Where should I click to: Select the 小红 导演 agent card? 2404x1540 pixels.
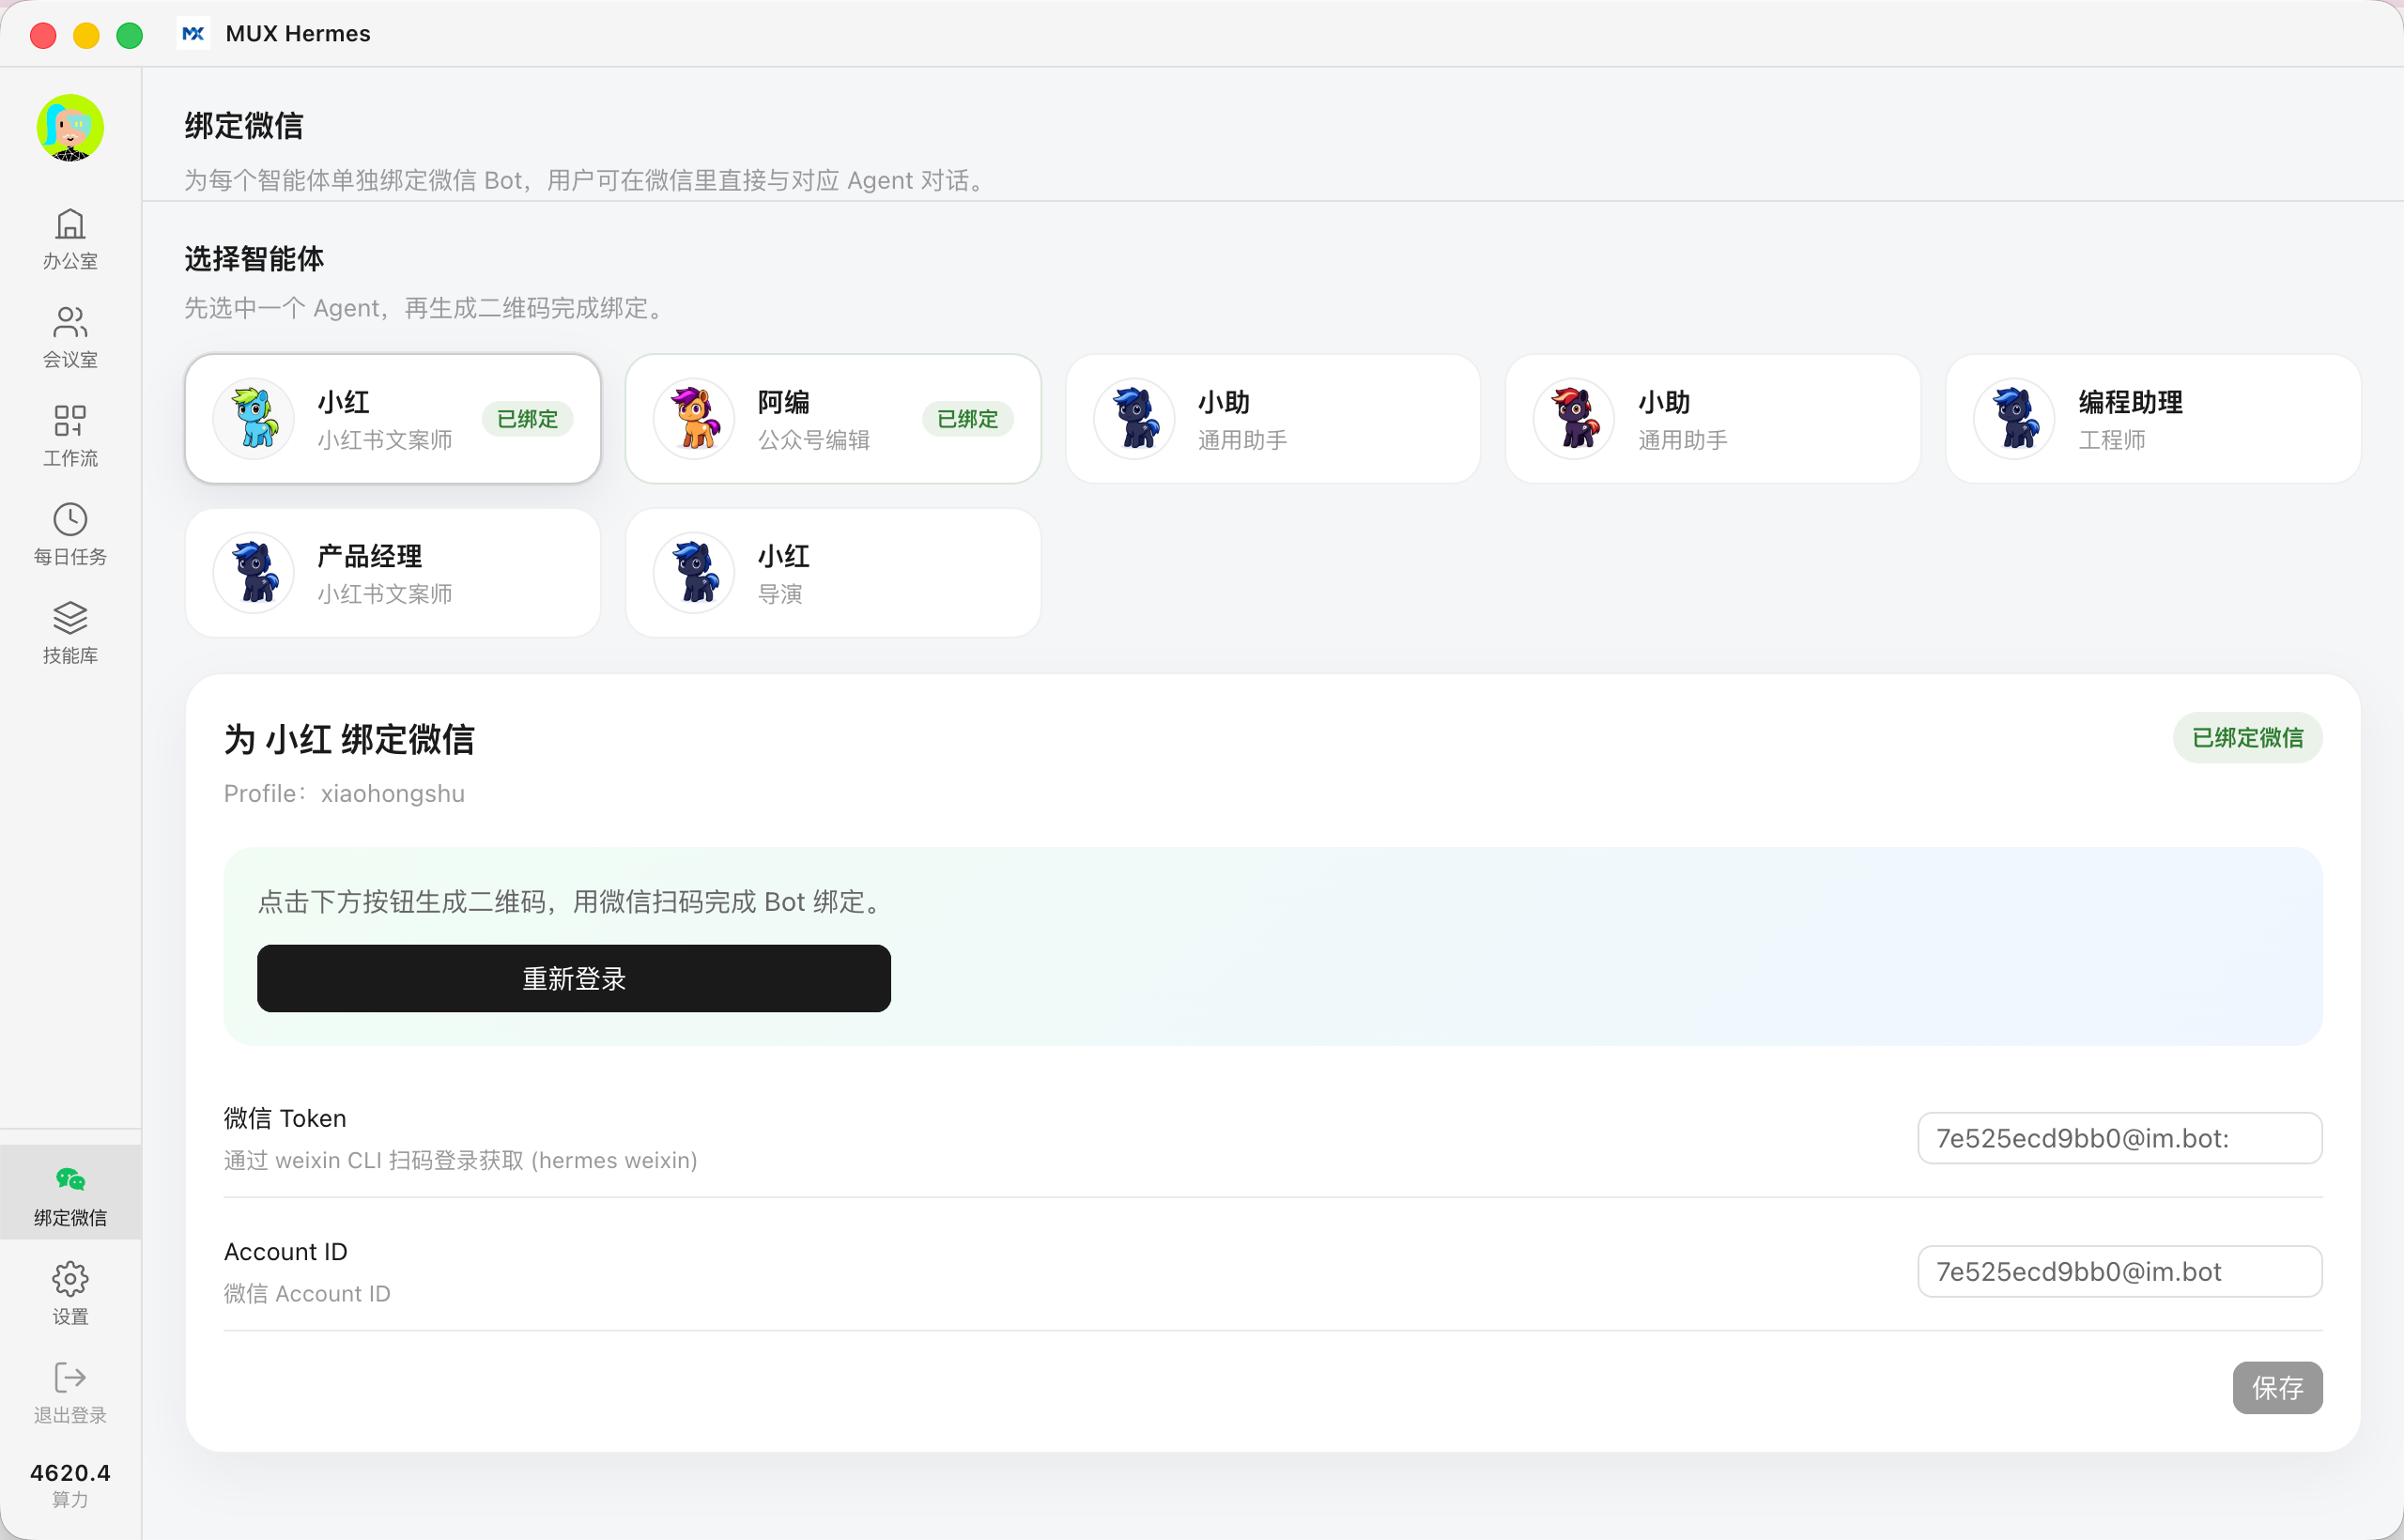833,572
